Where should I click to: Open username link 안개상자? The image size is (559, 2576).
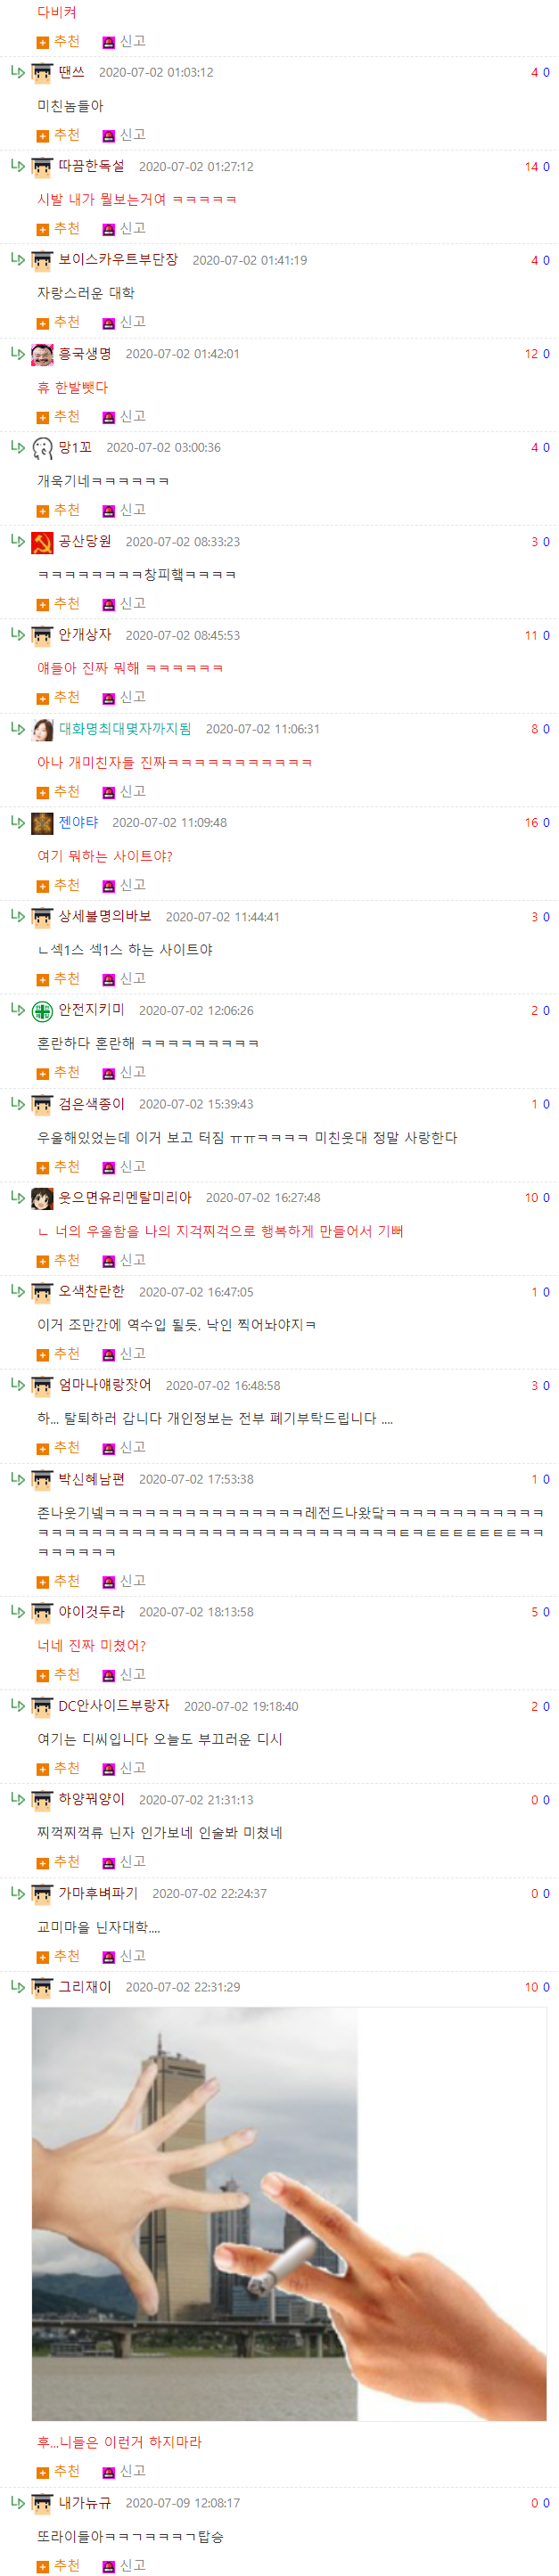tap(85, 635)
